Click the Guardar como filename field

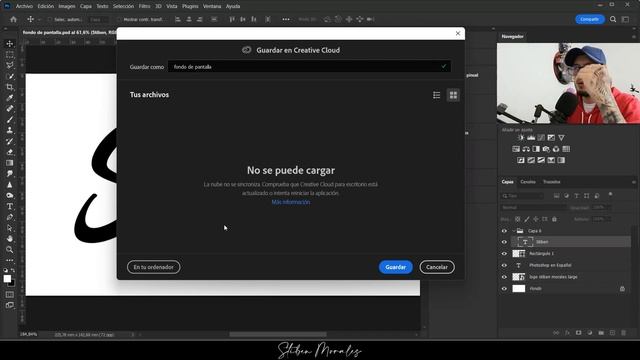click(x=309, y=67)
